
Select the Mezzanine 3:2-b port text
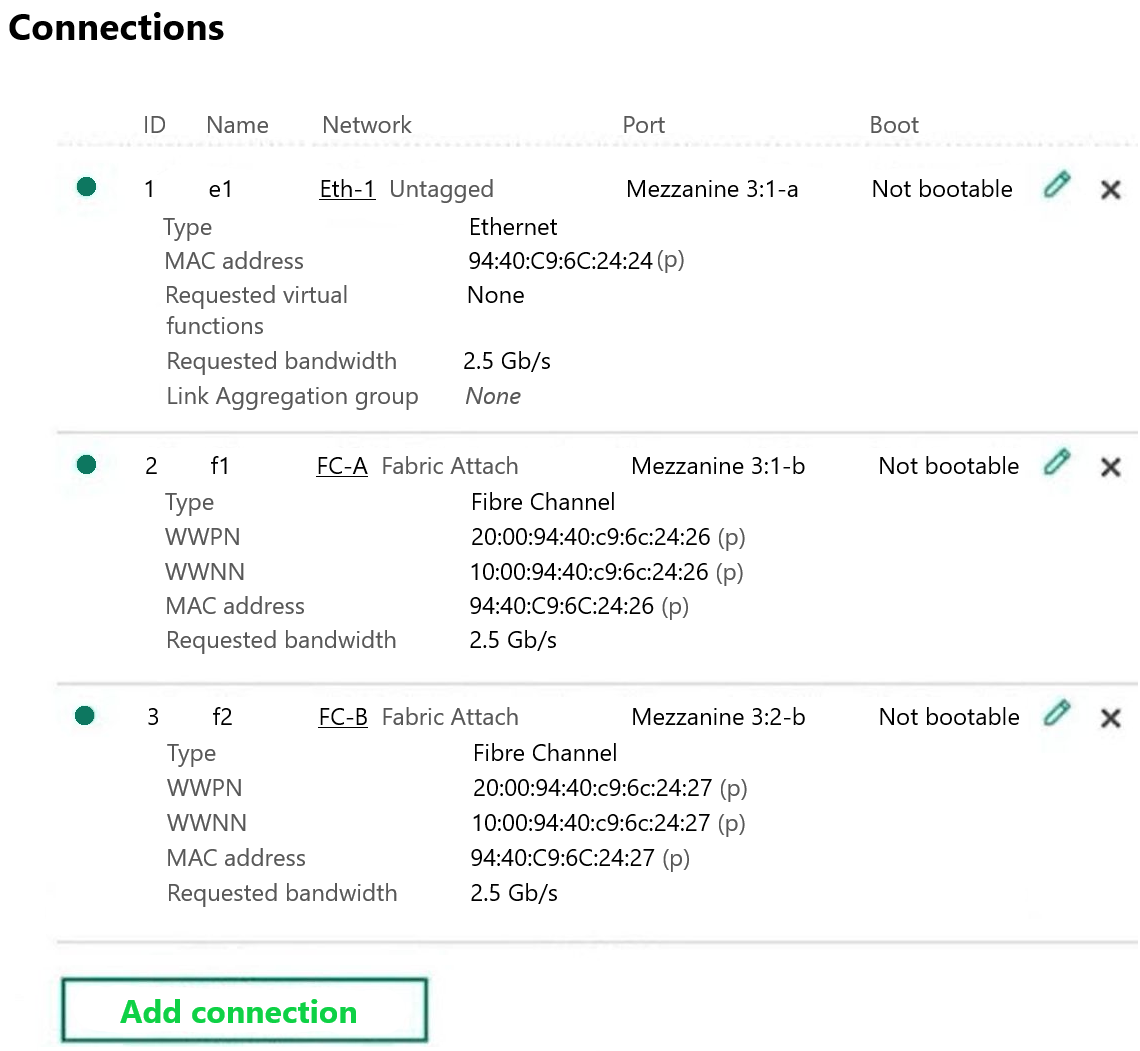point(718,717)
